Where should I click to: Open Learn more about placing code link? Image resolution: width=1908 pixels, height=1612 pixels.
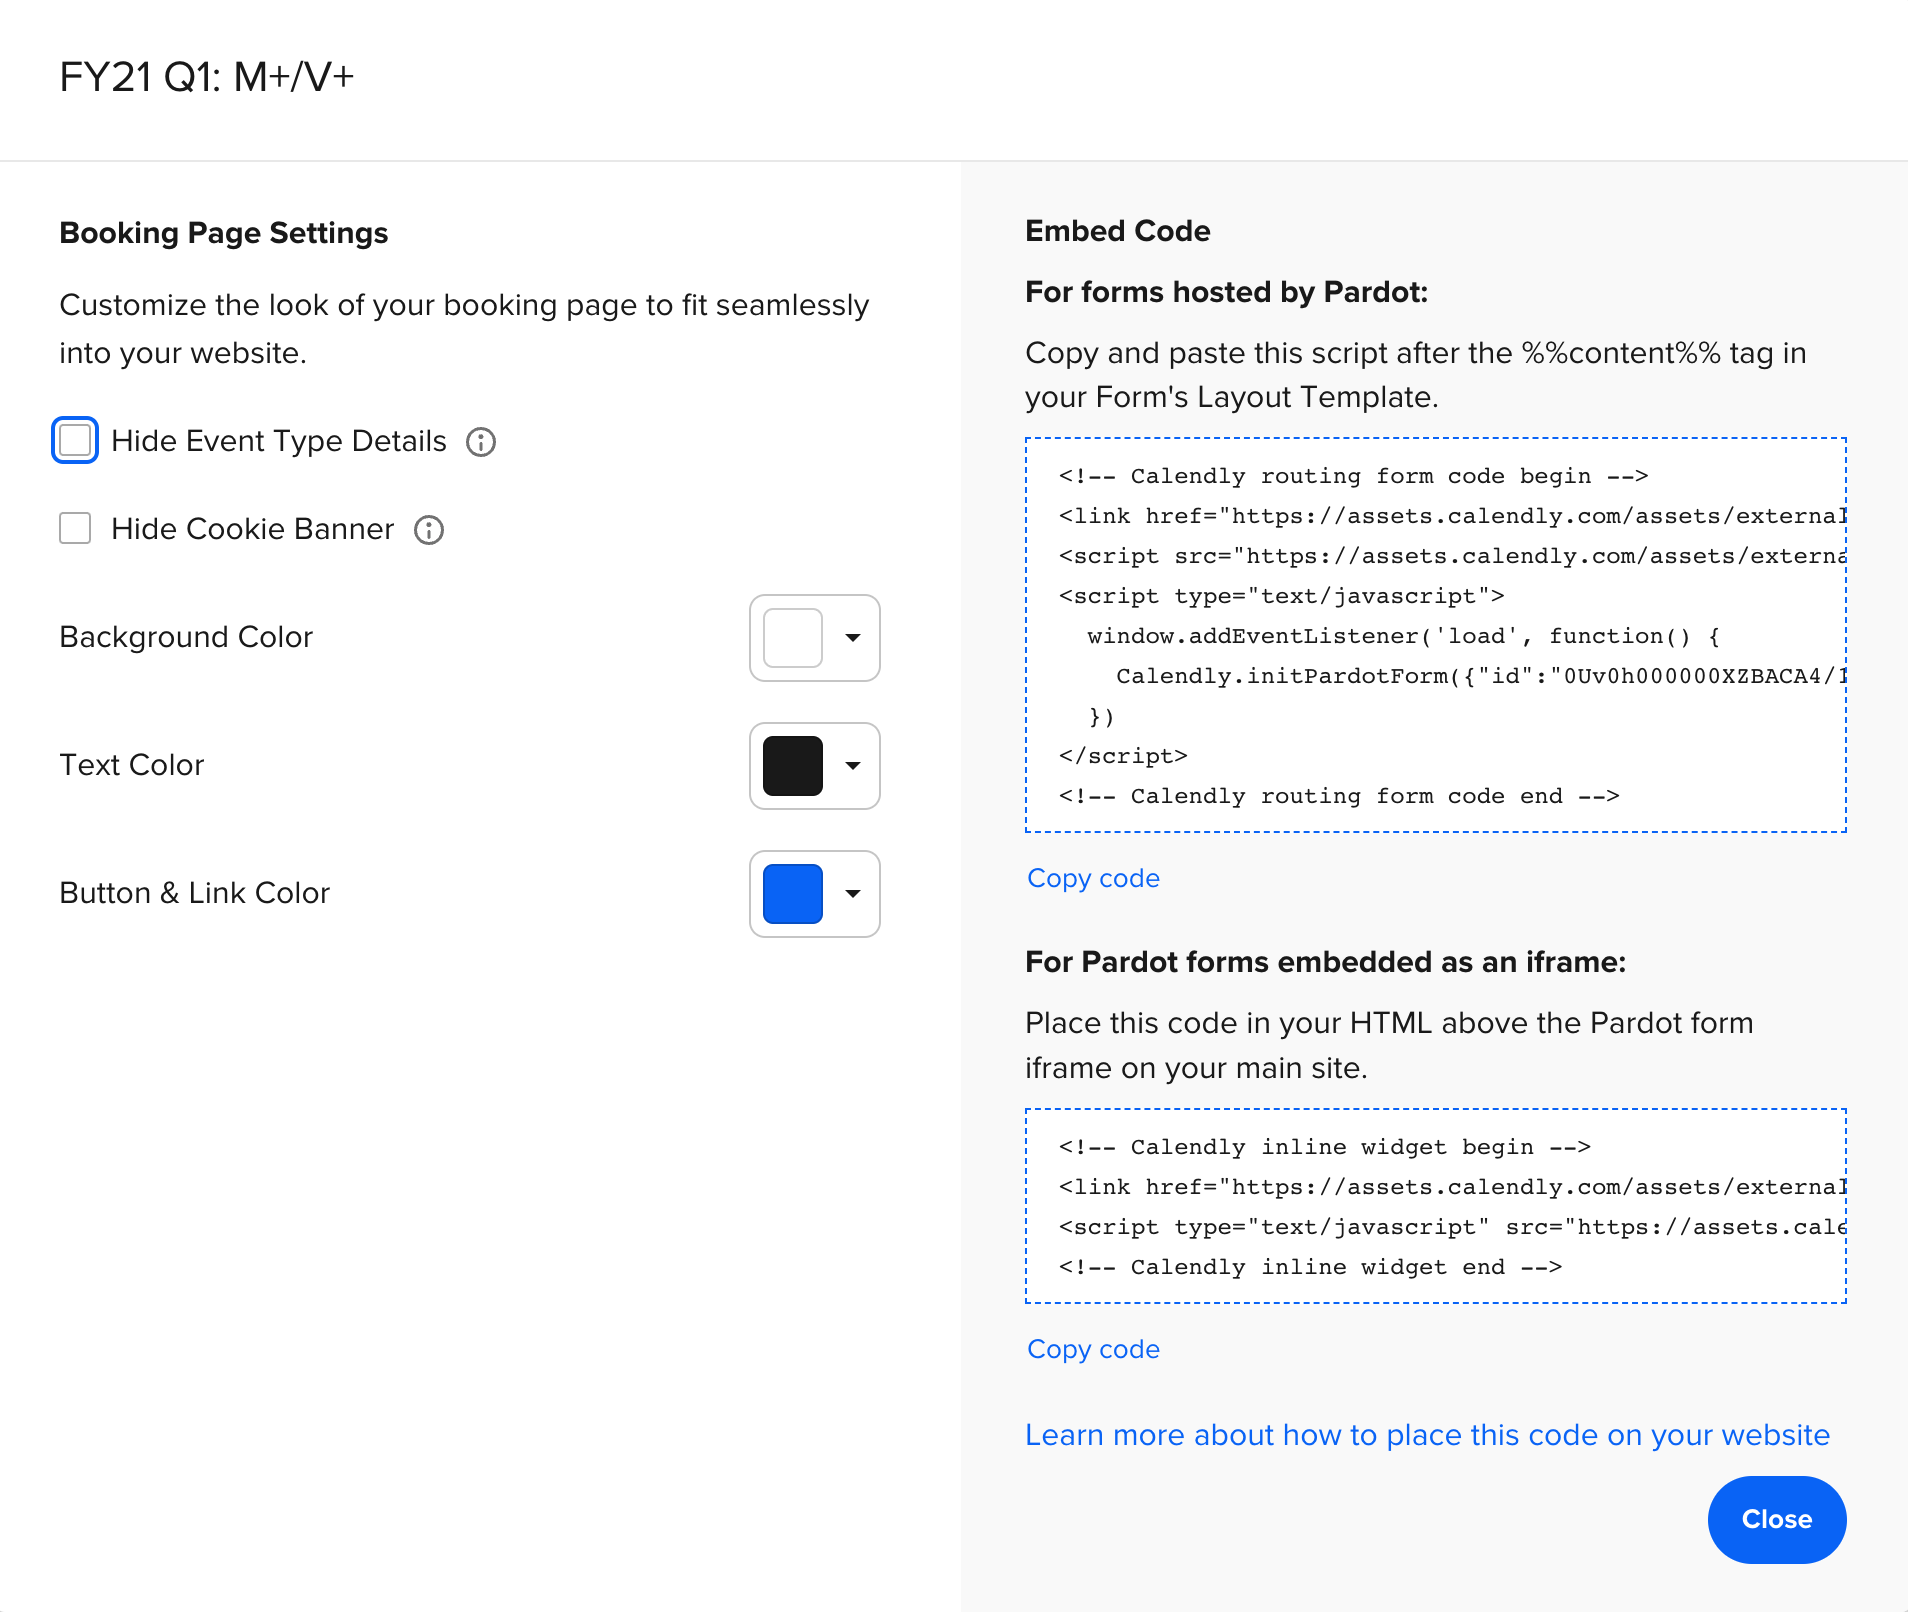point(1427,1435)
